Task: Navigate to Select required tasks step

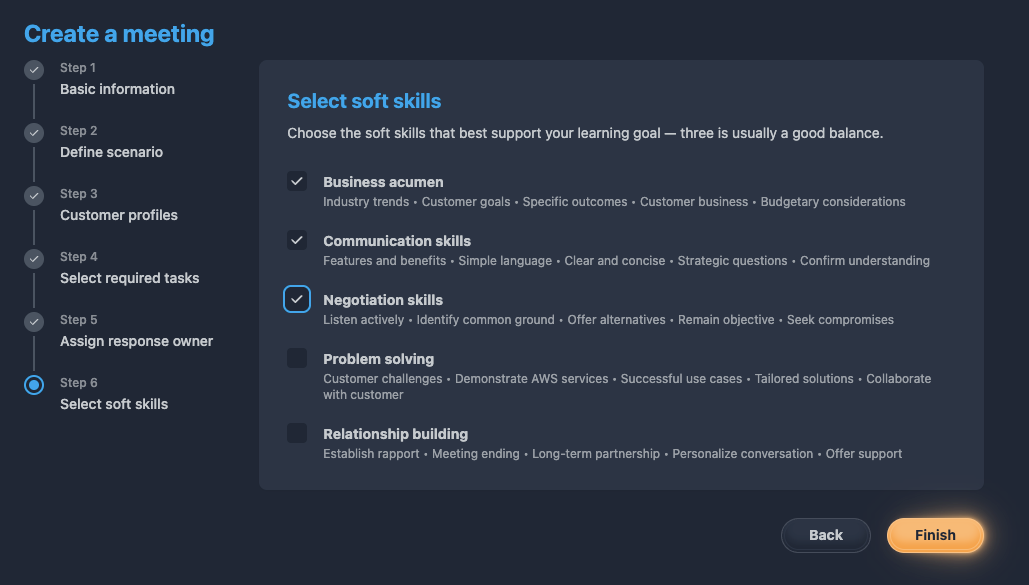Action: click(129, 278)
